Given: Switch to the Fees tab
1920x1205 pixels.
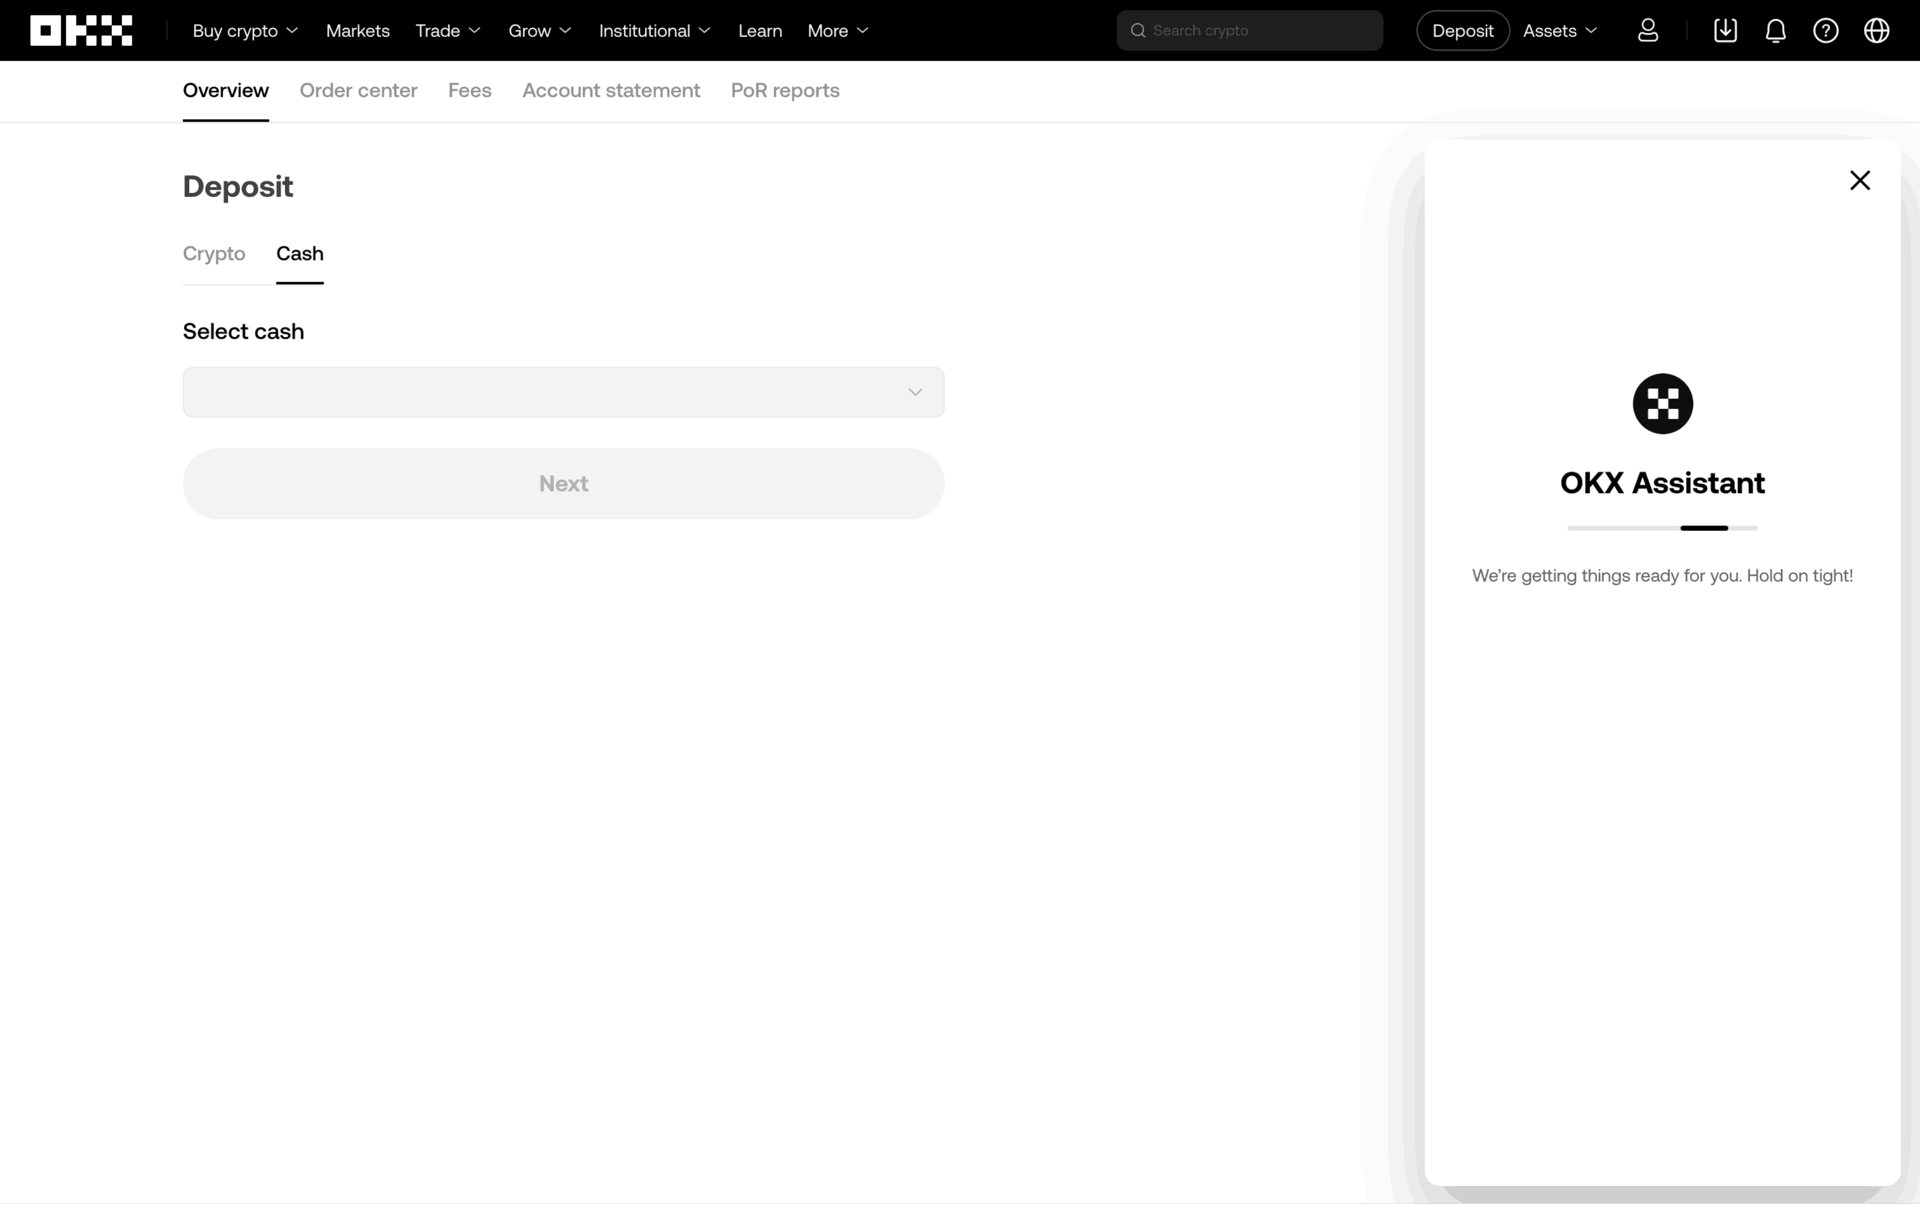Looking at the screenshot, I should 469,90.
